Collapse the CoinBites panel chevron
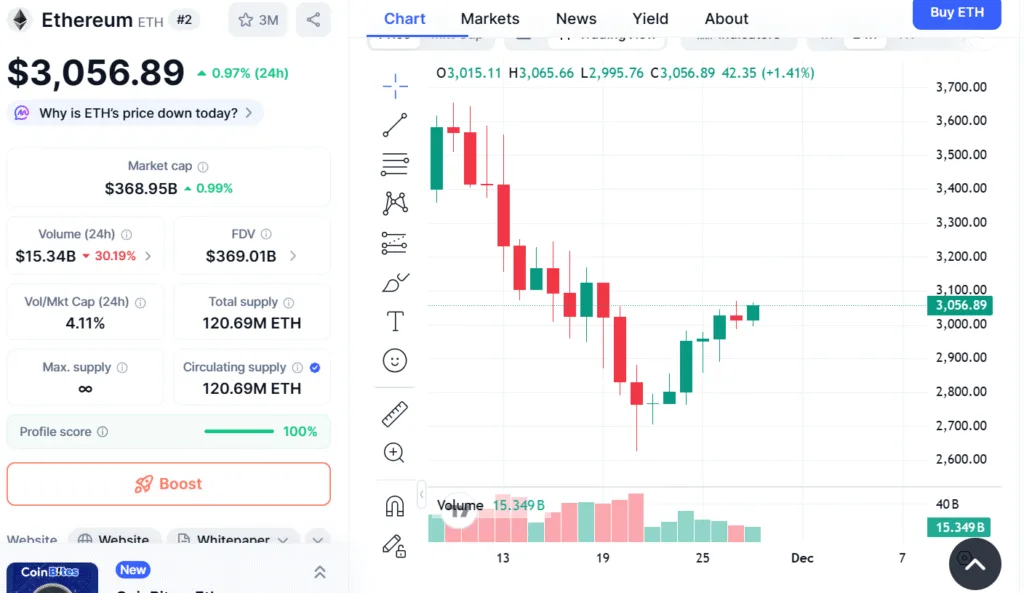 320,571
